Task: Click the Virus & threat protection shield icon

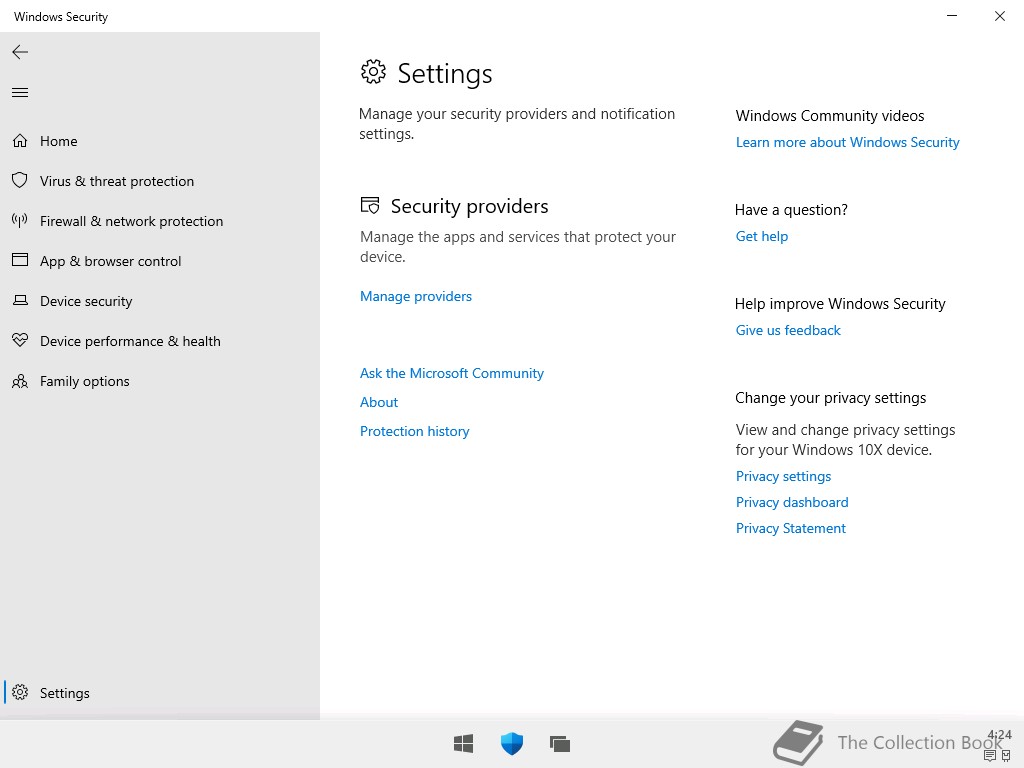Action: click(20, 180)
